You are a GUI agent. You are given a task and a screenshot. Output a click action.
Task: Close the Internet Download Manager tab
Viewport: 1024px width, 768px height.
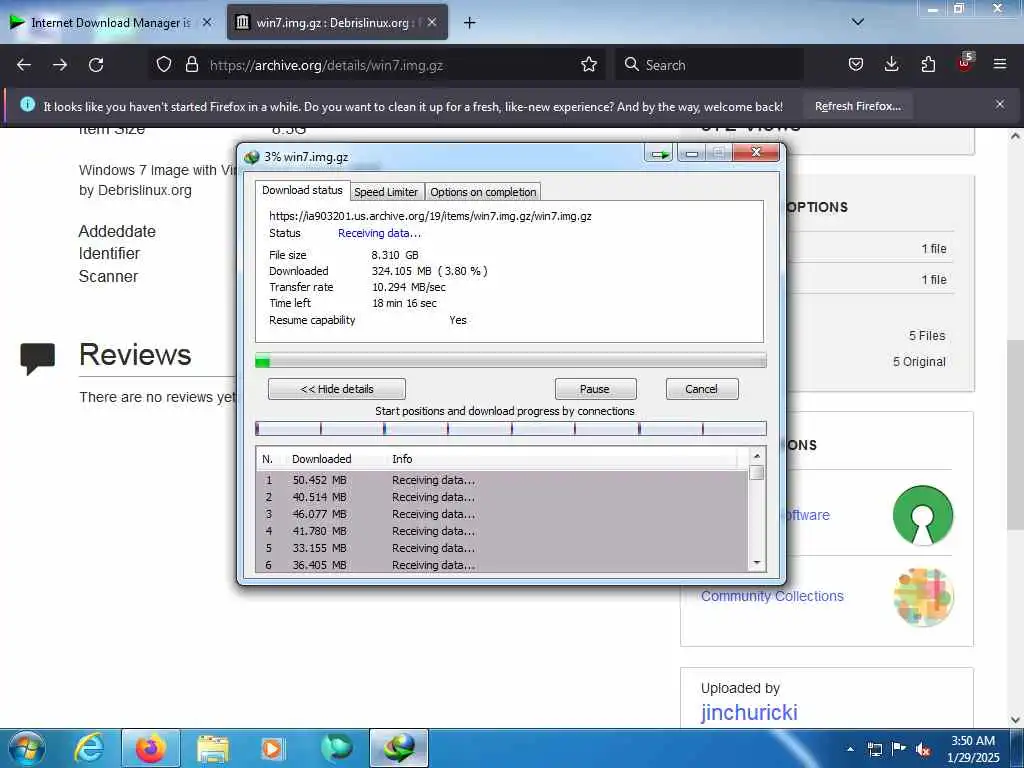[x=207, y=22]
